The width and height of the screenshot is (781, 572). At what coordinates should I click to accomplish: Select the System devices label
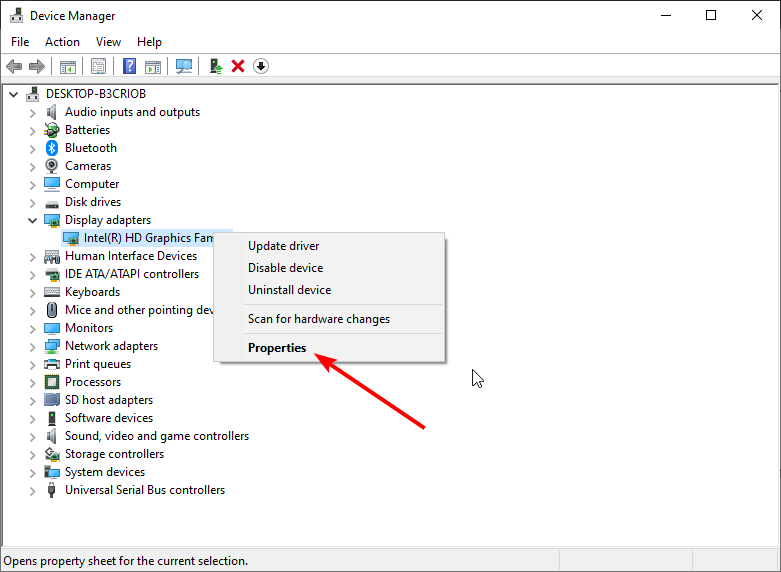[105, 472]
